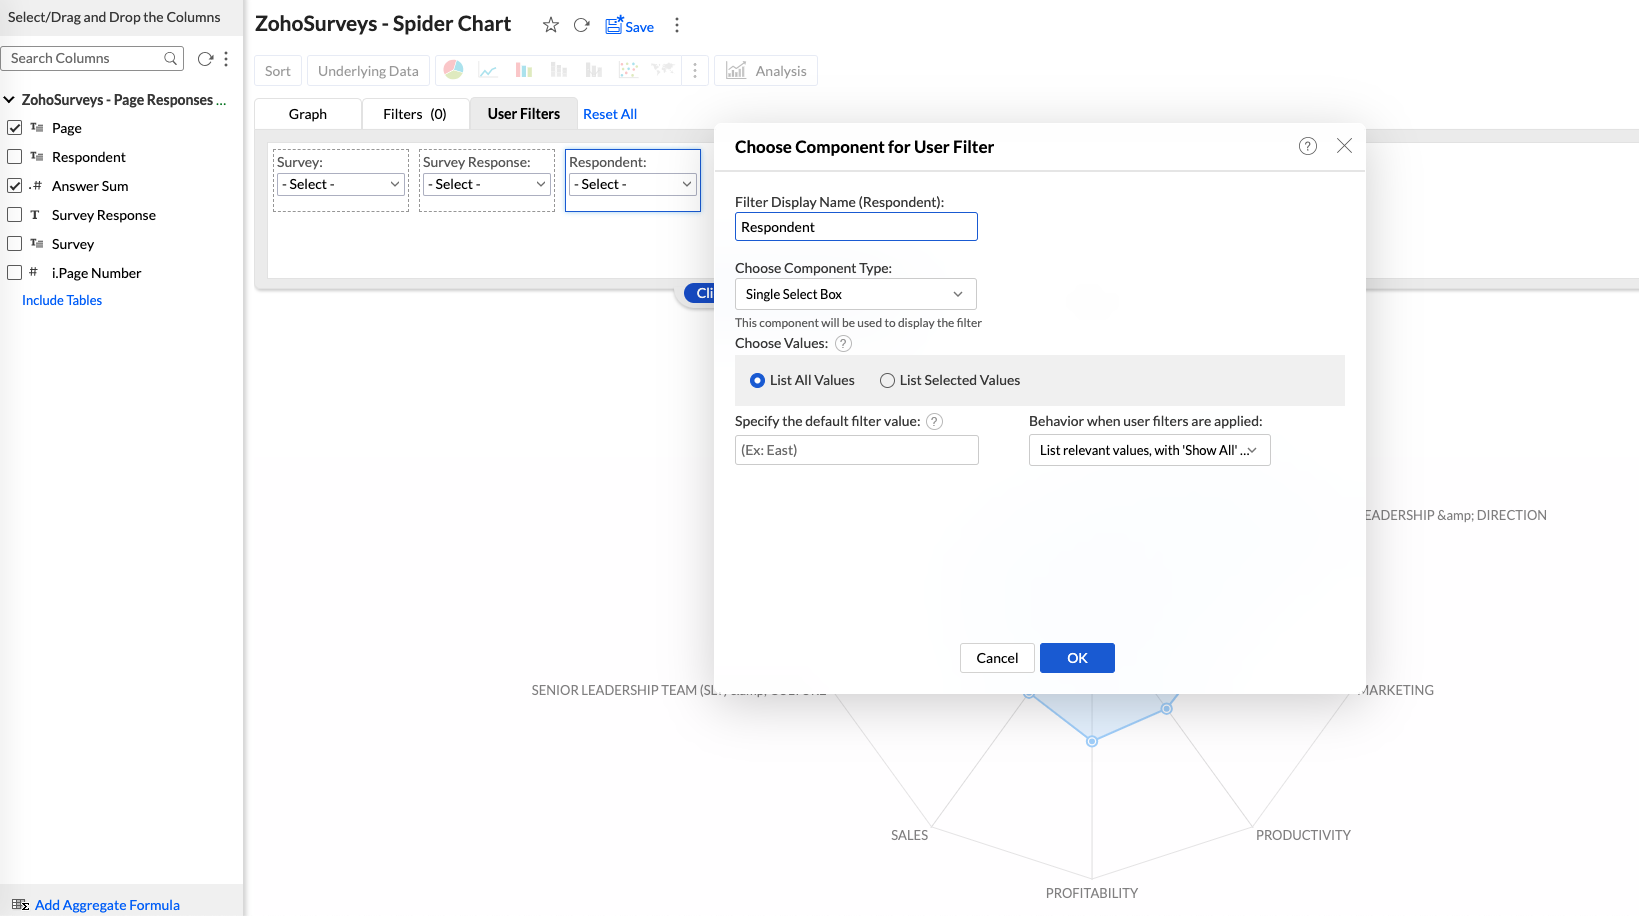The height and width of the screenshot is (916, 1639).
Task: Select the pie chart type icon
Action: (x=453, y=70)
